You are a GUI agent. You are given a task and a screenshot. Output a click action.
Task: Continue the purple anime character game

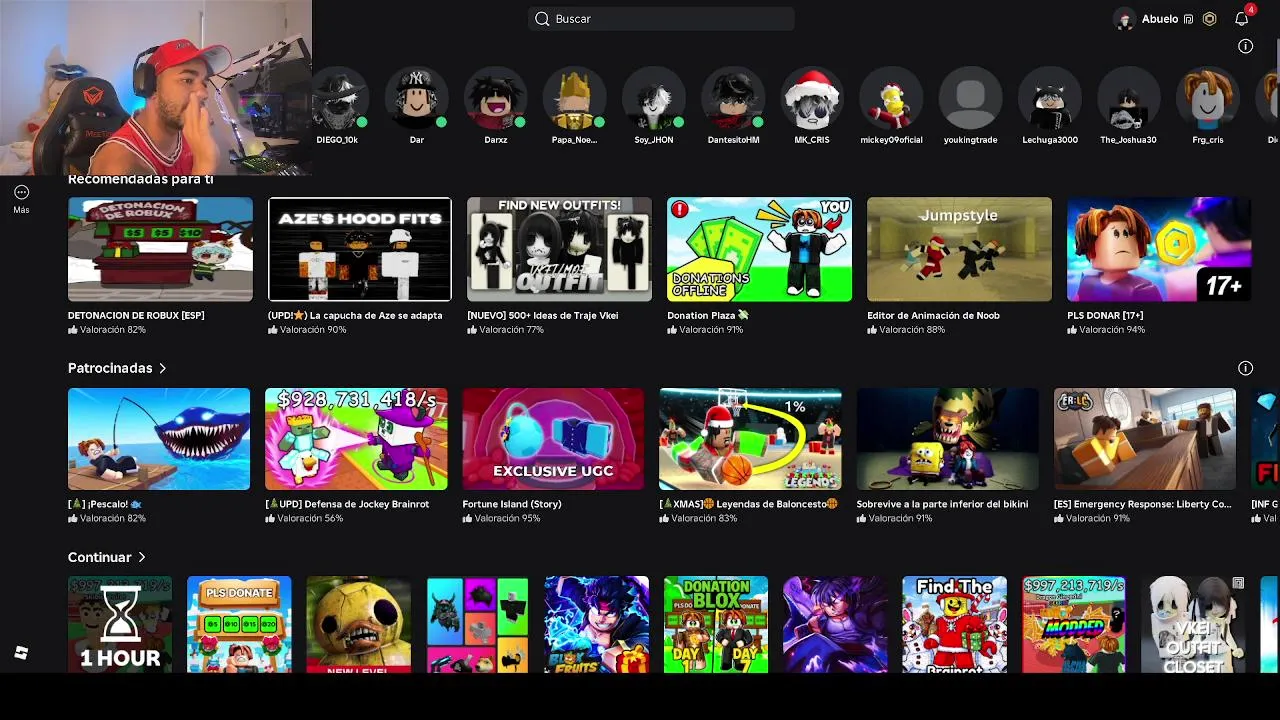point(835,624)
